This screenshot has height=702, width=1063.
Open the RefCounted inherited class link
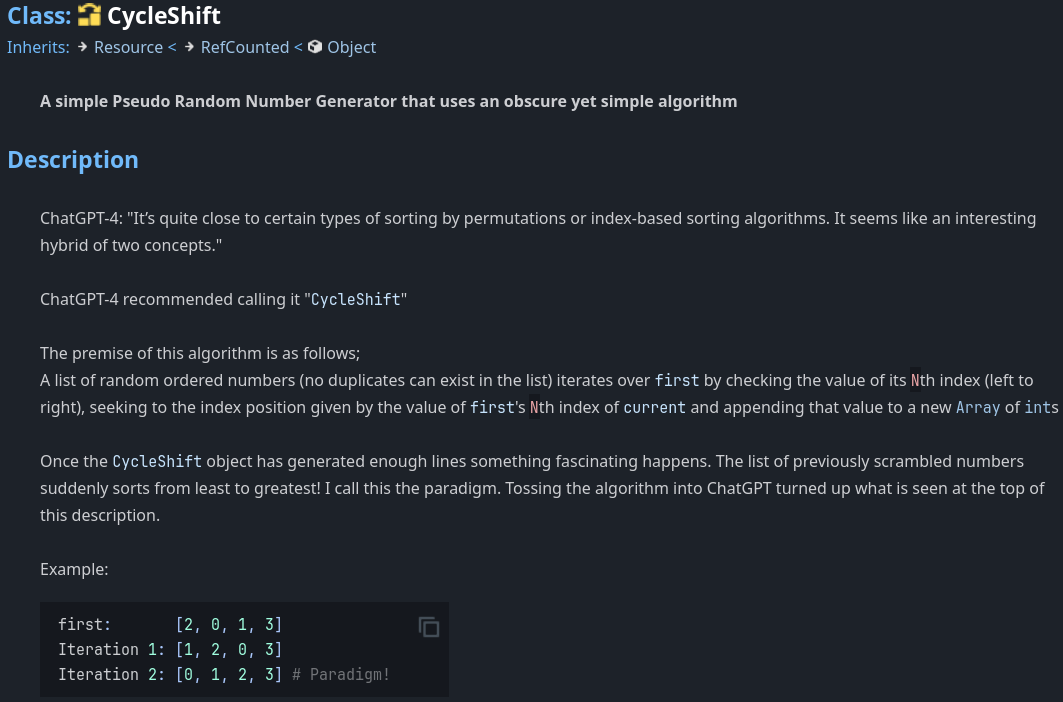pyautogui.click(x=244, y=47)
